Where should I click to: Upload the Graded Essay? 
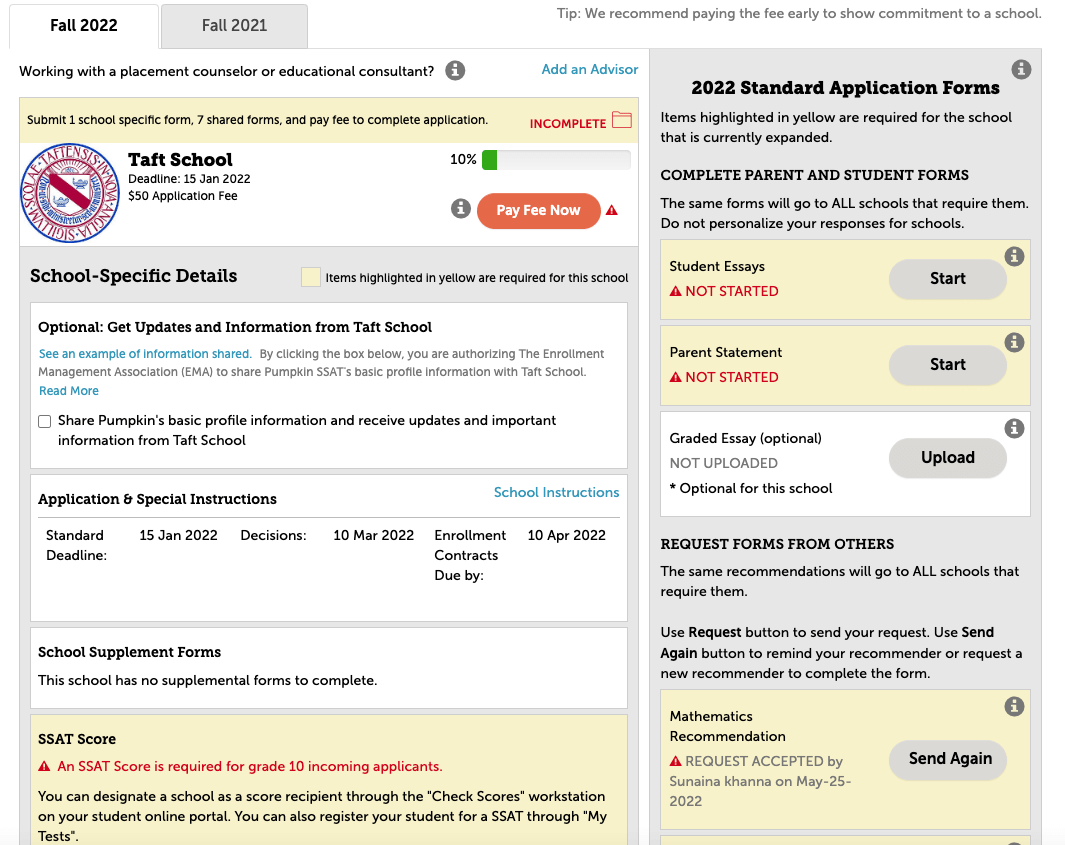pos(947,458)
